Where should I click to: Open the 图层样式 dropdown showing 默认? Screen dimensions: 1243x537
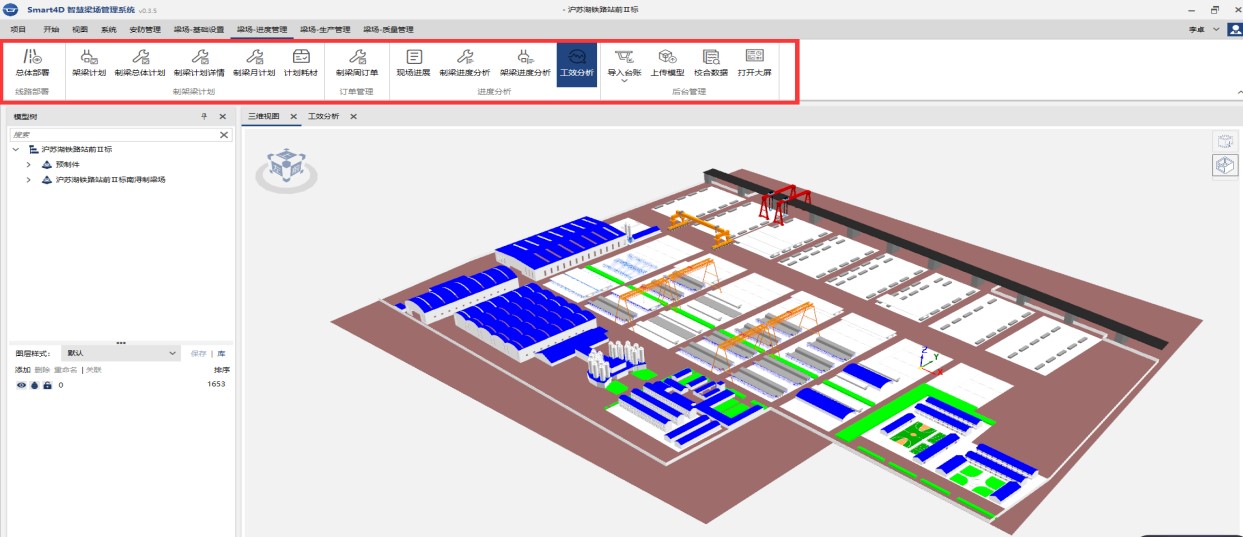(x=120, y=353)
